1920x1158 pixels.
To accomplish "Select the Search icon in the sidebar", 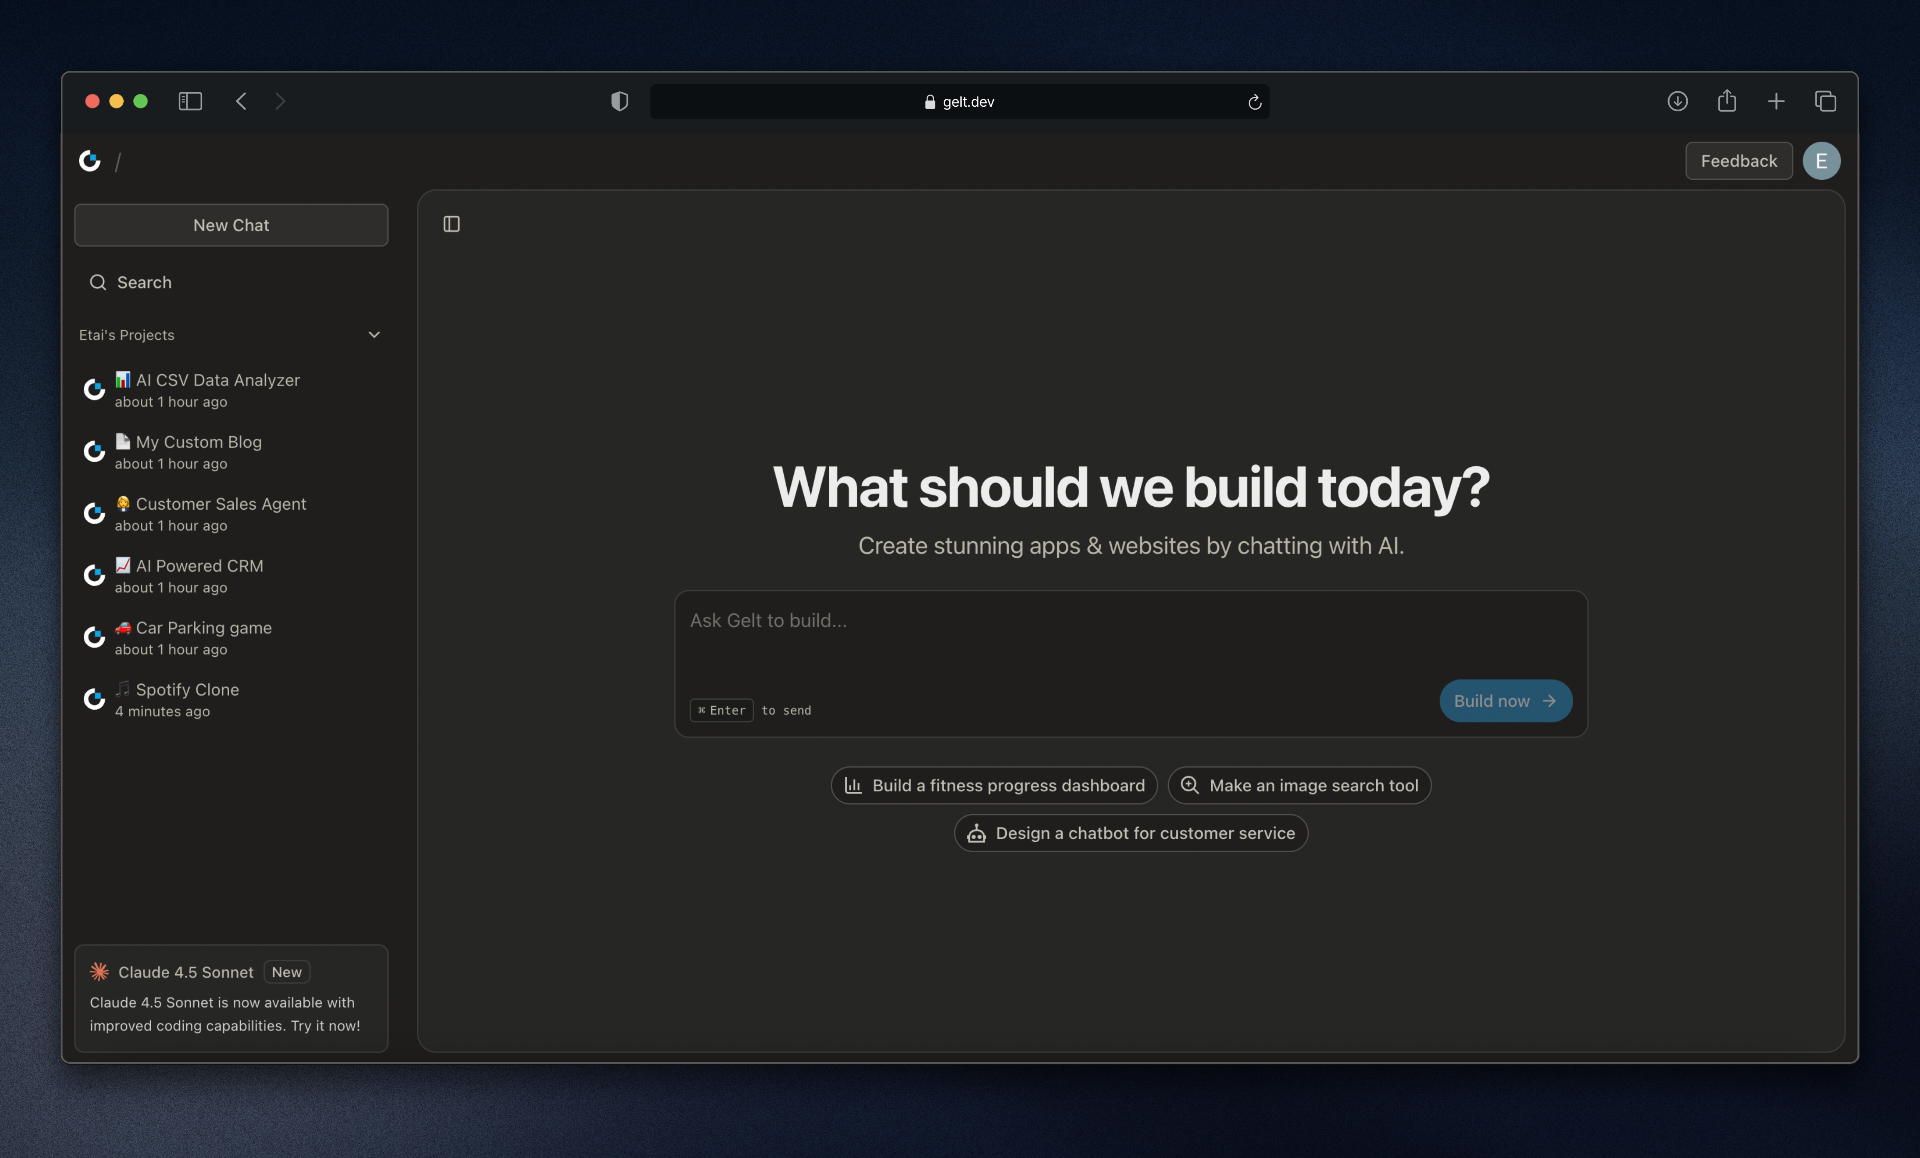I will (98, 282).
